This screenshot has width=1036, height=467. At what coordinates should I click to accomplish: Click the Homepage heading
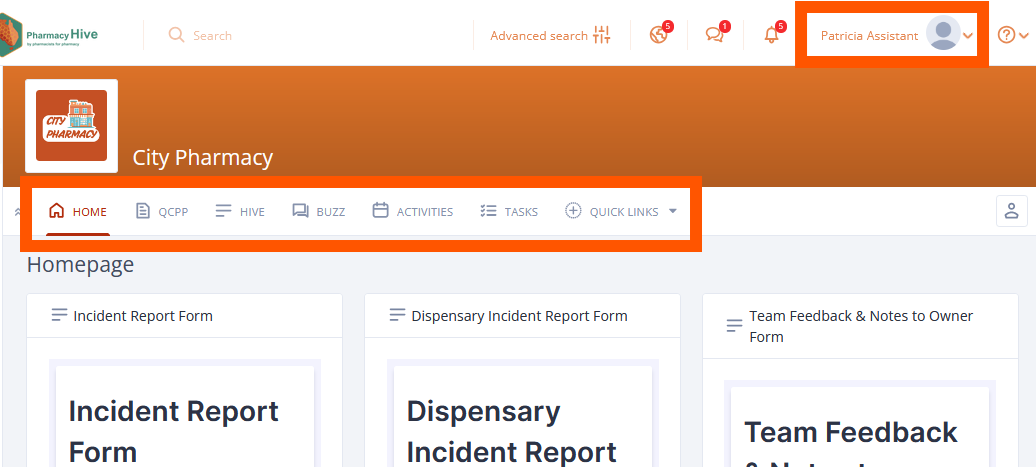click(x=81, y=265)
